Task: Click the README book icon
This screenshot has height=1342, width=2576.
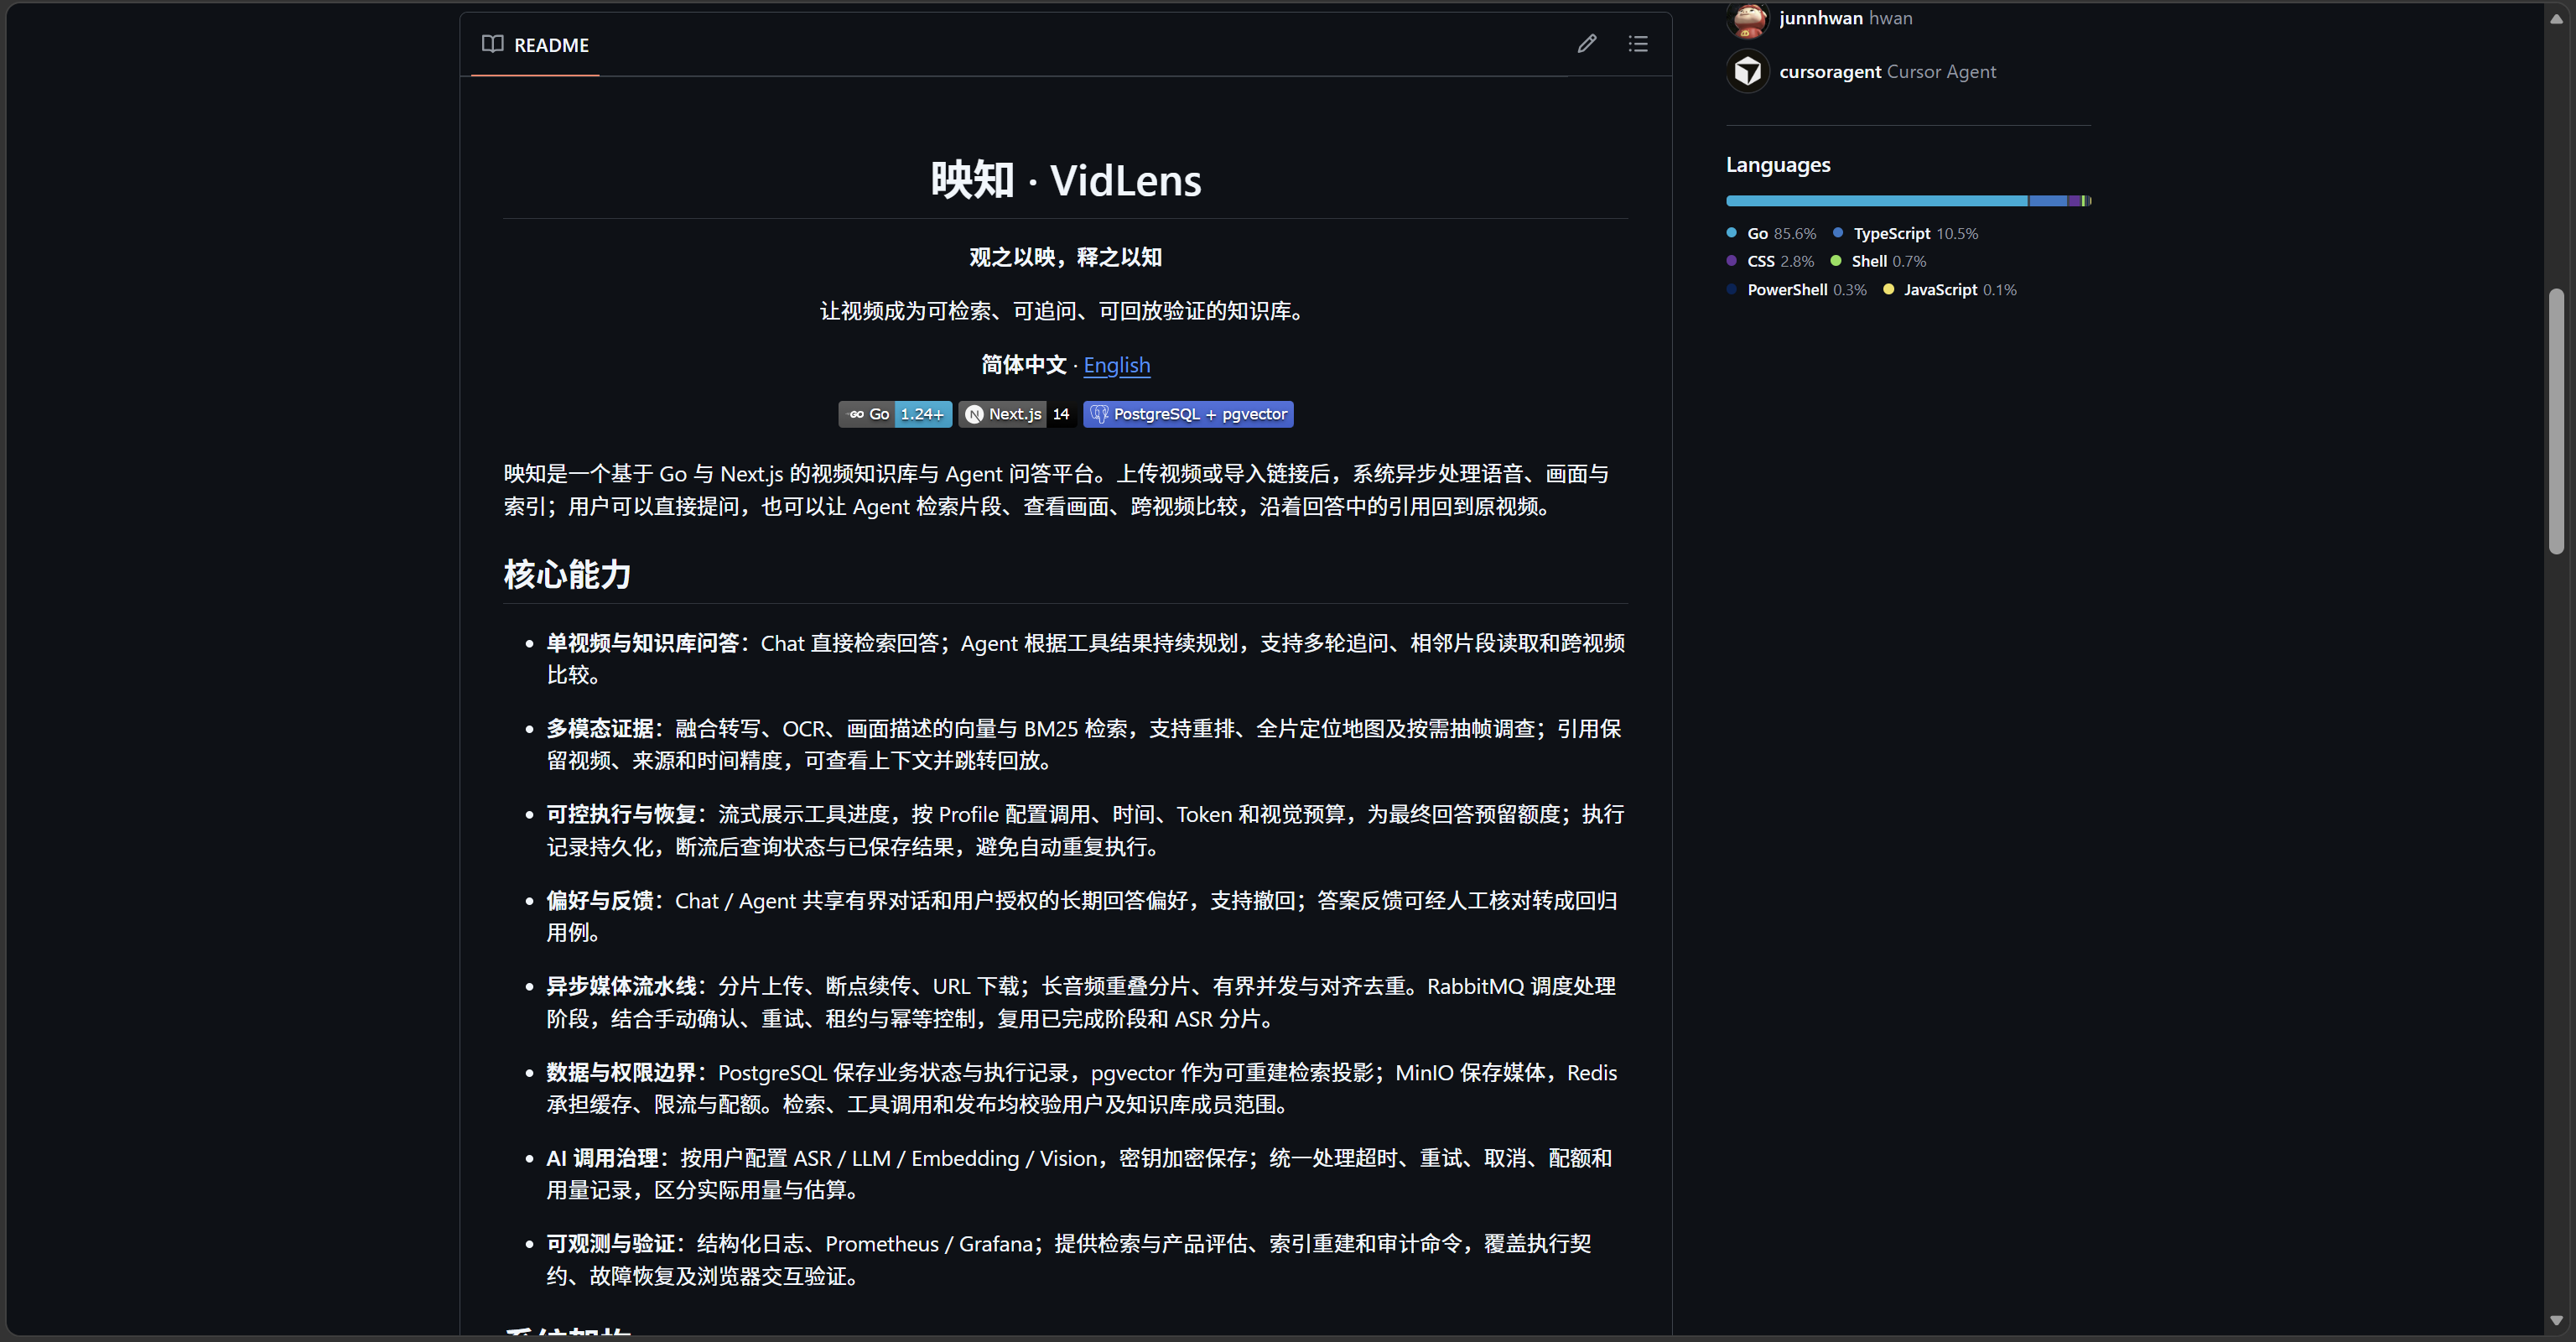Action: tap(492, 44)
